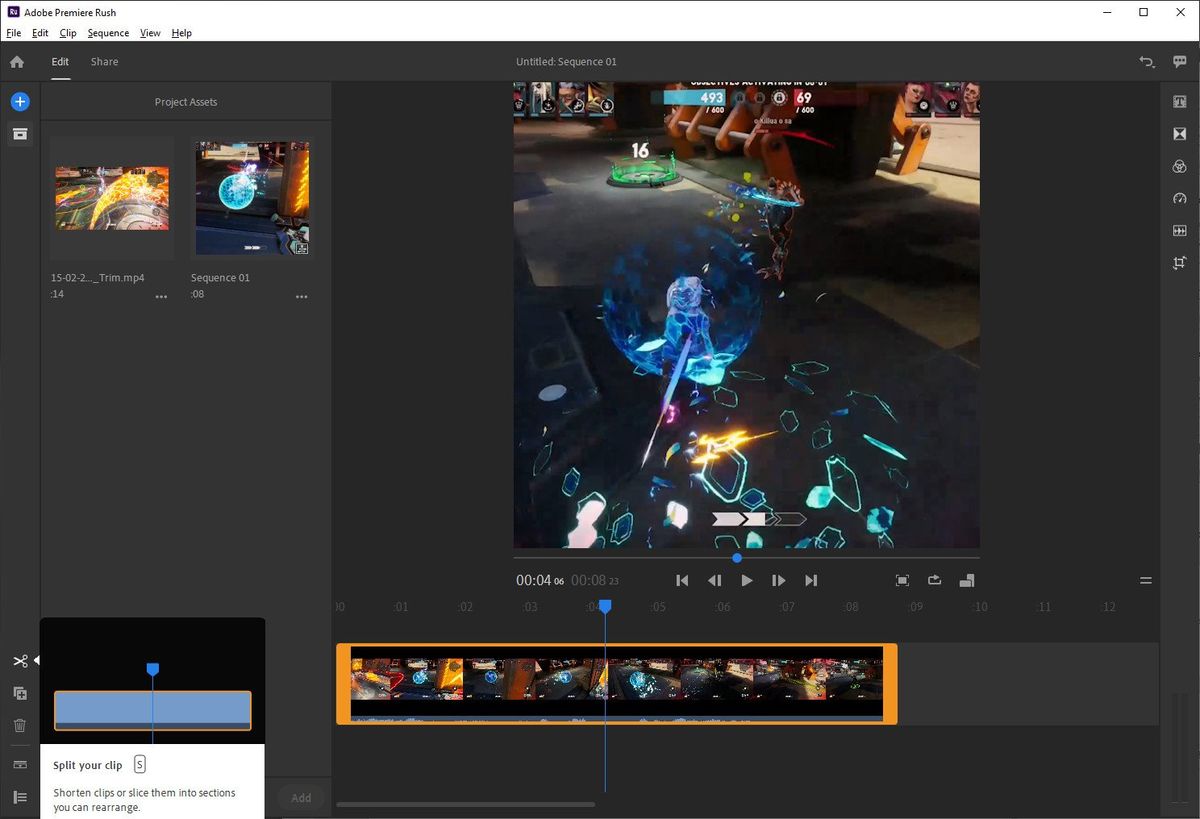Toggle fullscreen preview mode
This screenshot has width=1200, height=819.
(901, 580)
